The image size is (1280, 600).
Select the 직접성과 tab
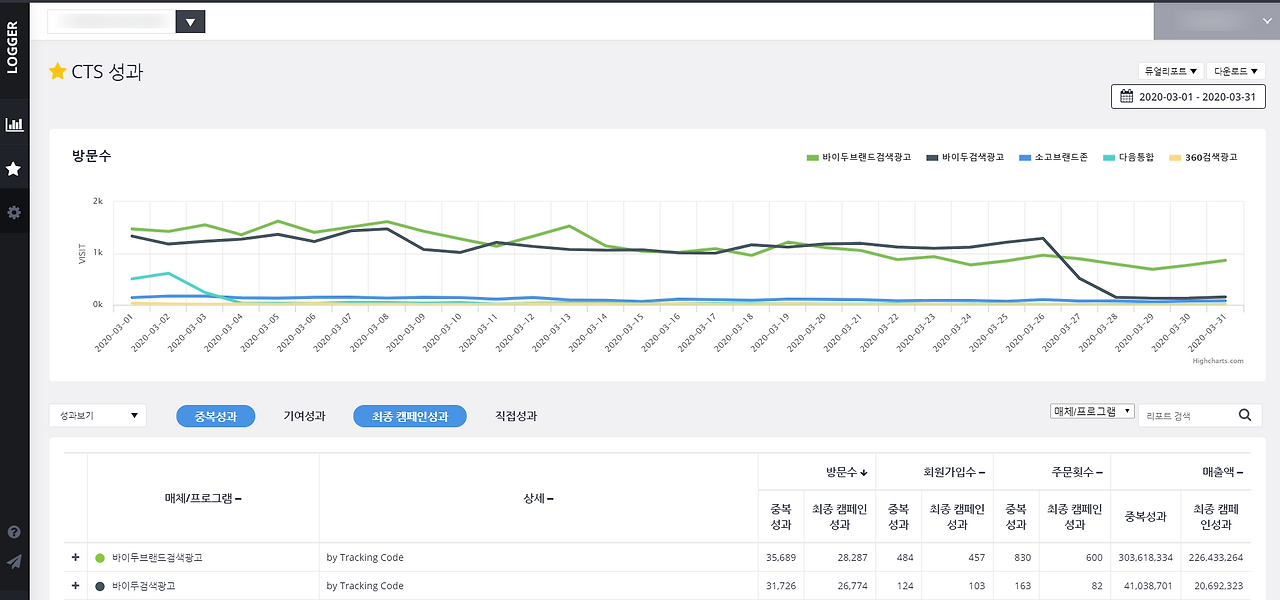pyautogui.click(x=516, y=416)
